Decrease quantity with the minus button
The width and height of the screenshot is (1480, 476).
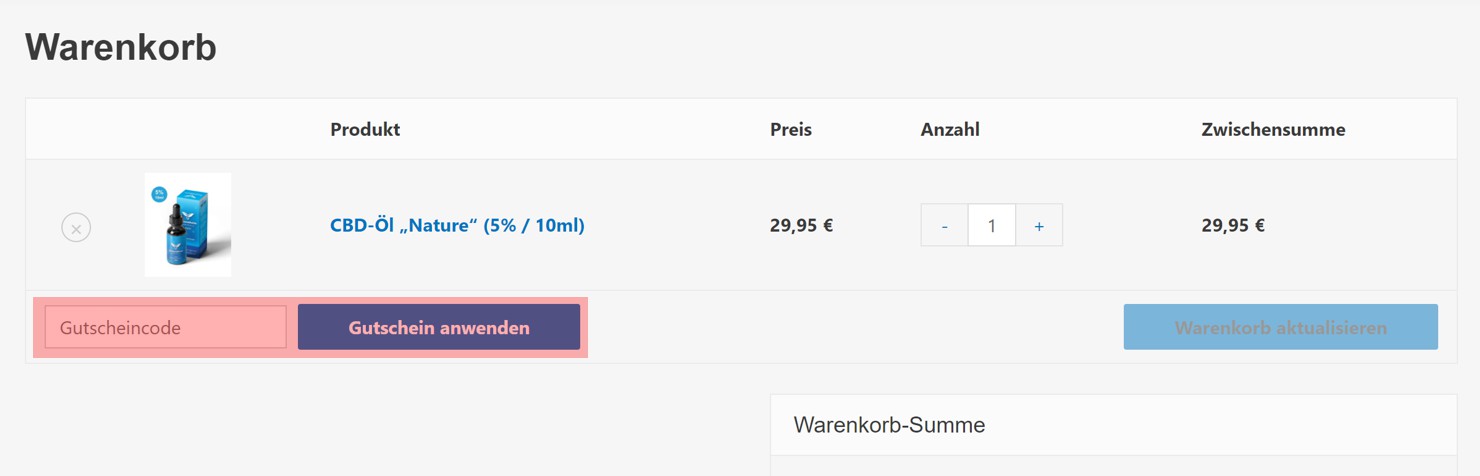(x=944, y=226)
